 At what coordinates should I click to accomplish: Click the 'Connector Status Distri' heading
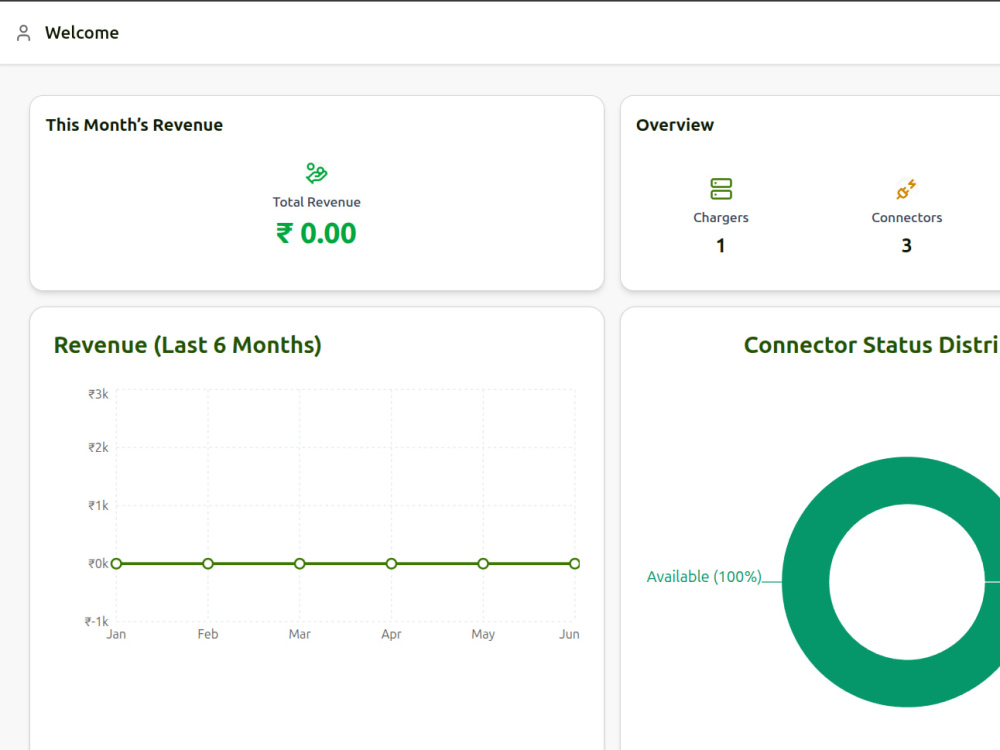(x=872, y=345)
